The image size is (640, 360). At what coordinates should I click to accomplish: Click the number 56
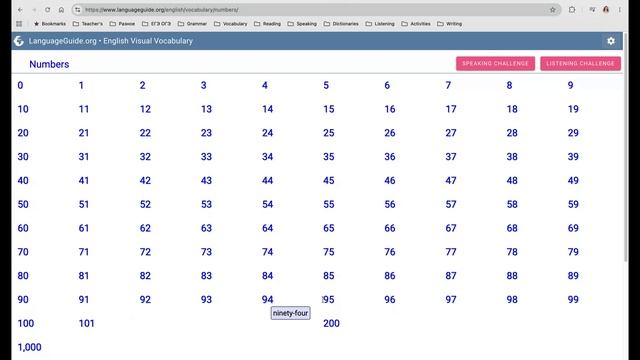tap(390, 204)
